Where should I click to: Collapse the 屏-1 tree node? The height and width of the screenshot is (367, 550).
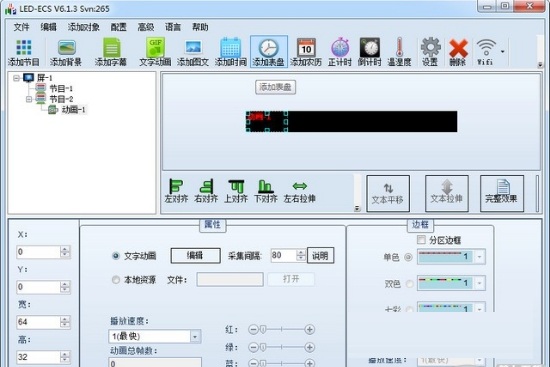16,78
